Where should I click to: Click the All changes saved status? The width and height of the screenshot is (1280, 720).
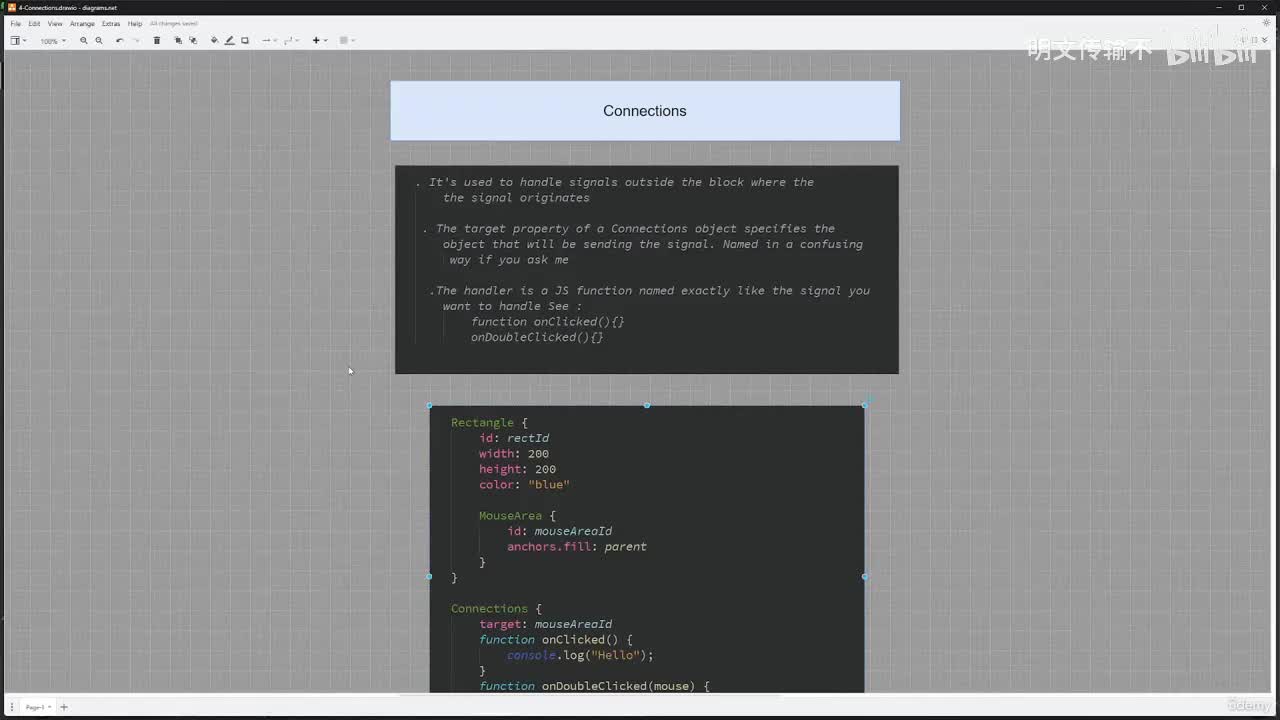pos(174,23)
